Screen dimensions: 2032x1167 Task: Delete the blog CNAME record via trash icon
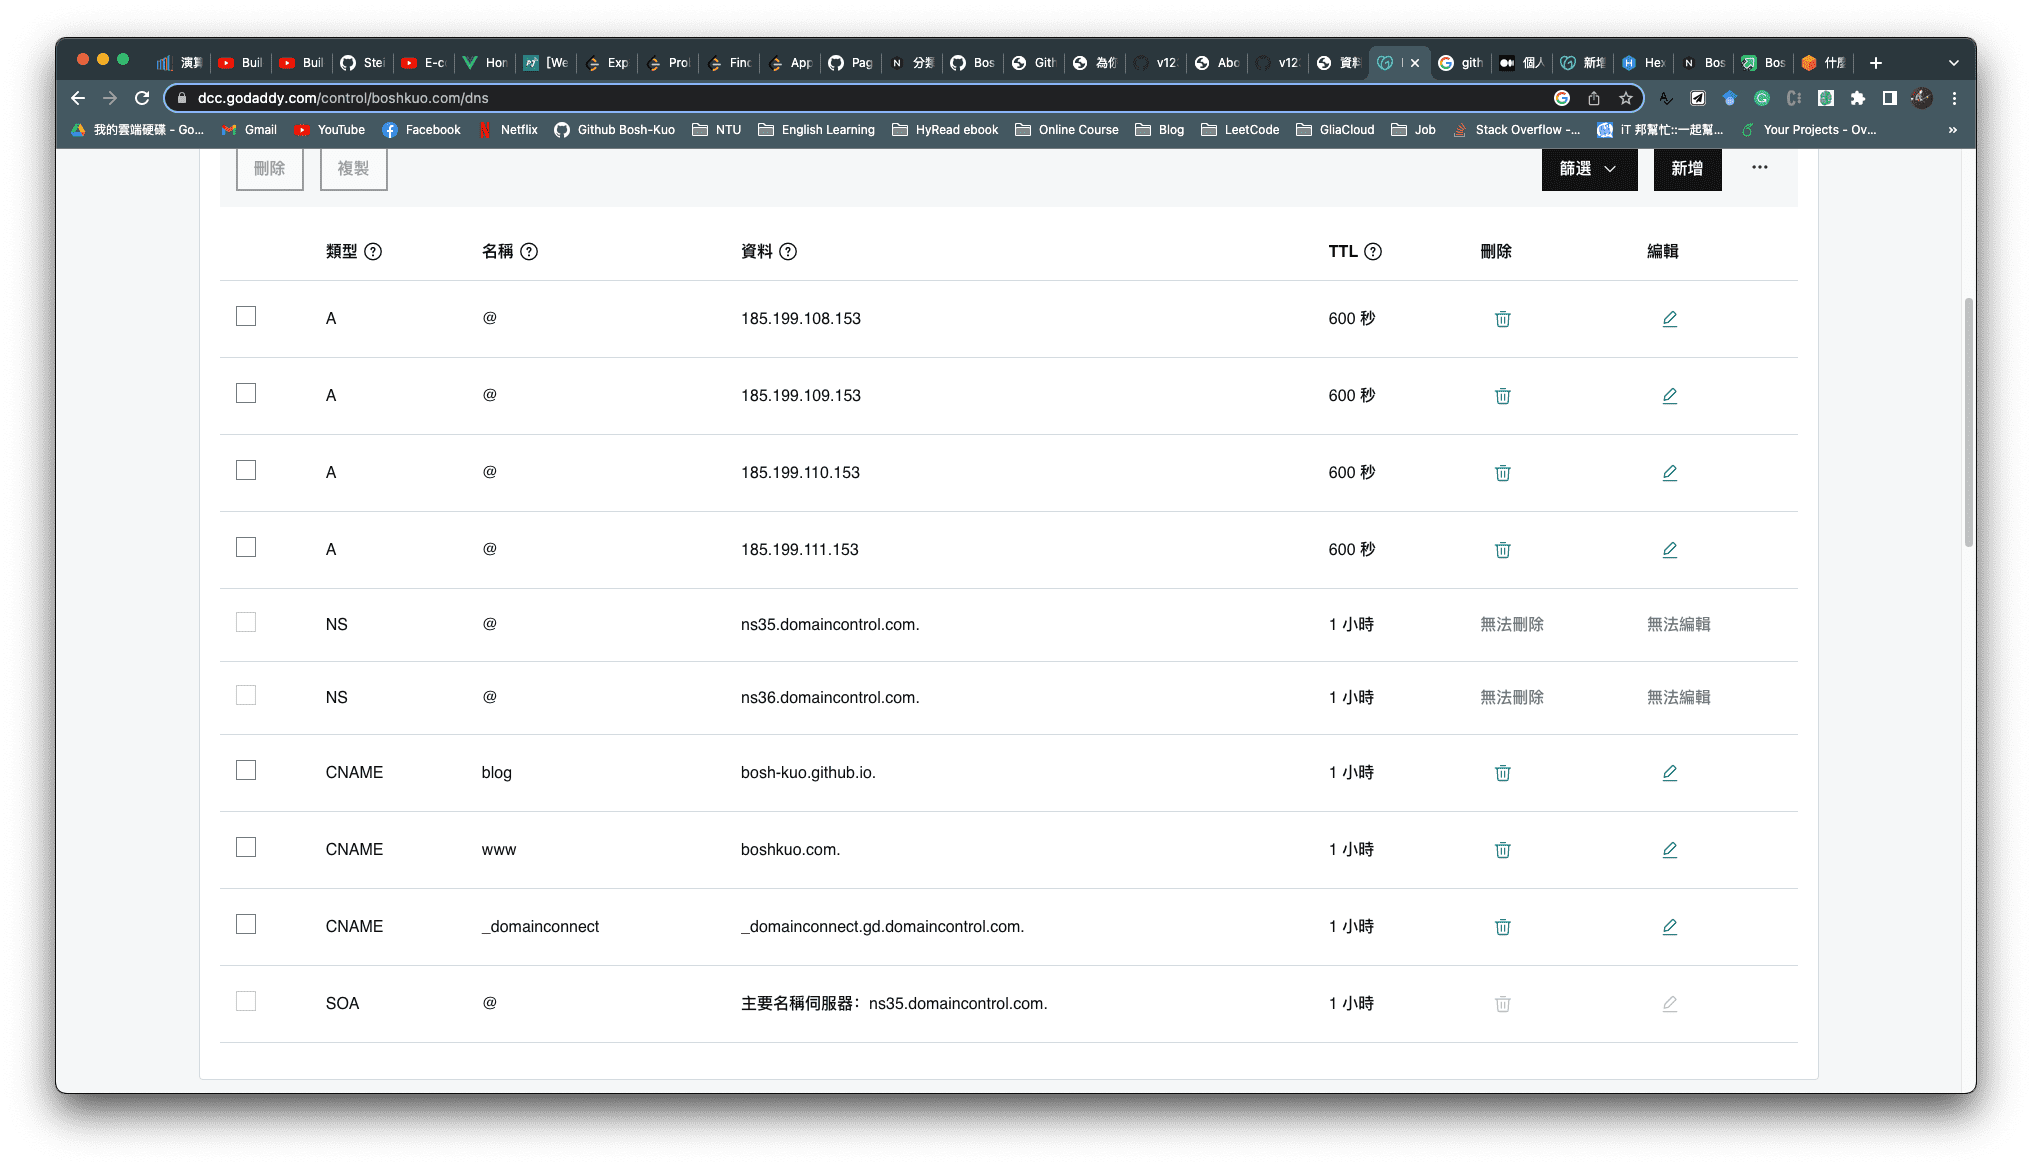1502,773
